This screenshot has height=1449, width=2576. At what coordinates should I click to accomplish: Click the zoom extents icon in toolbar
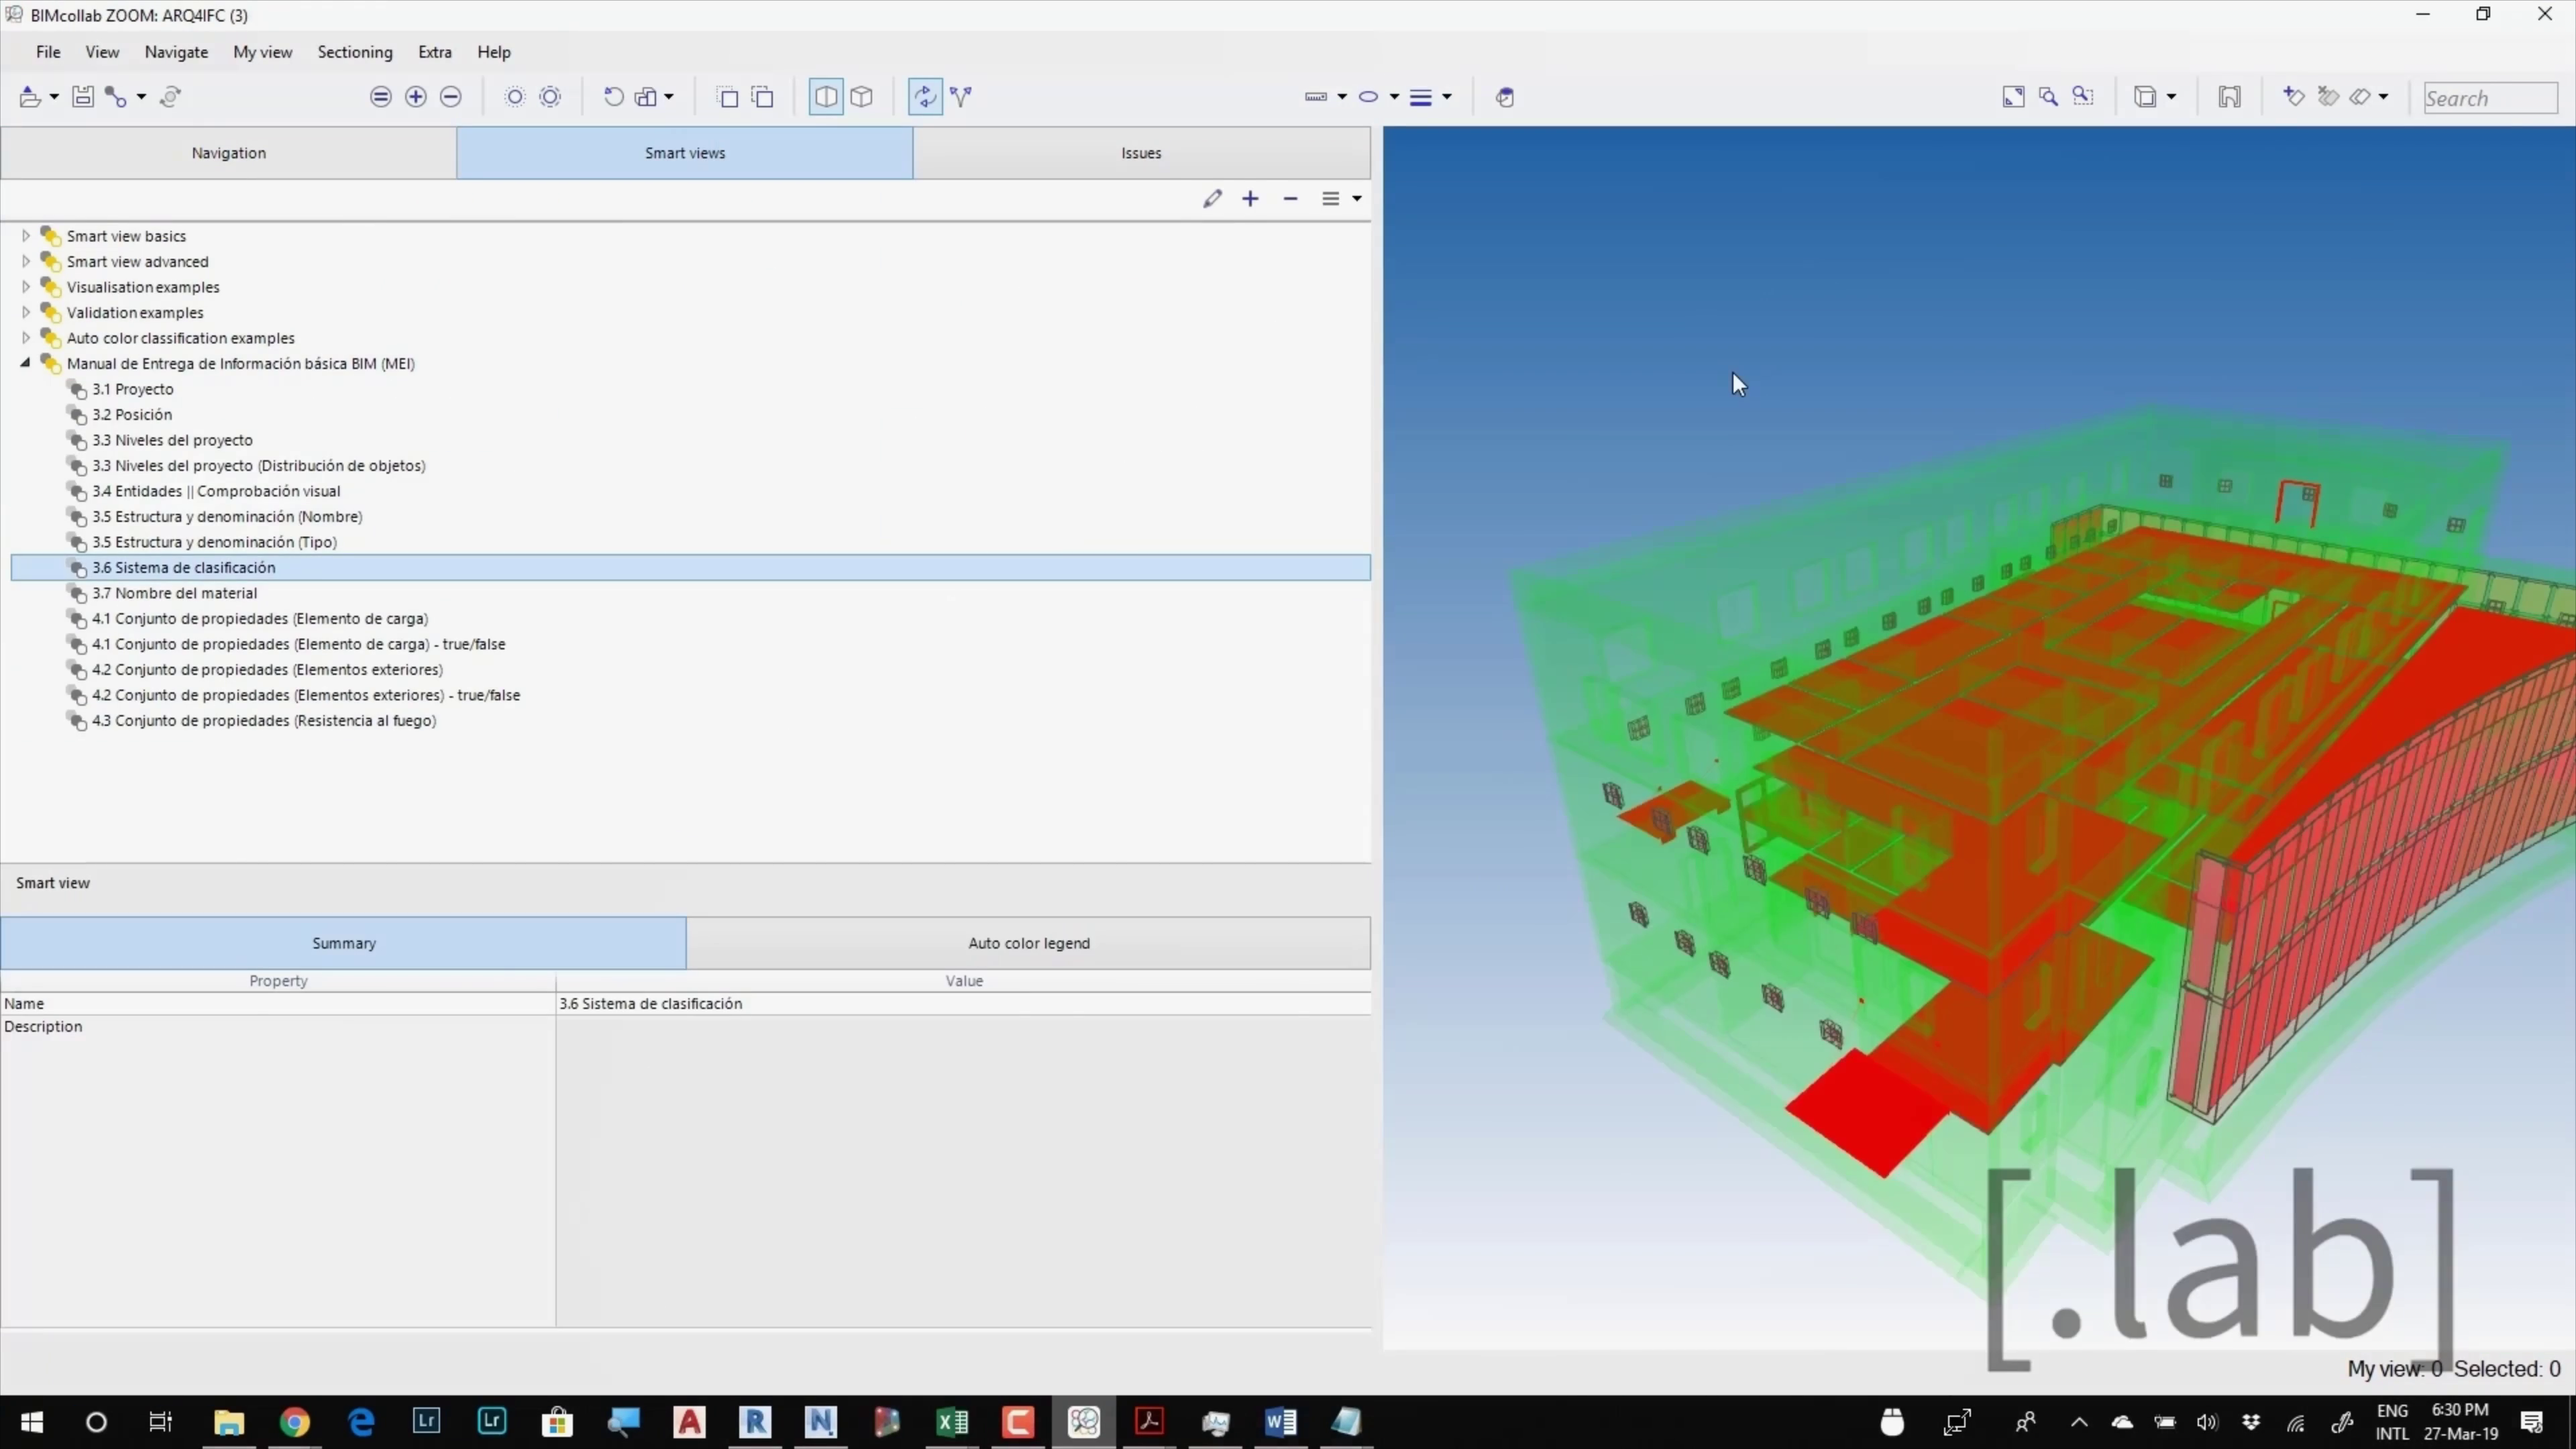pos(2013,97)
